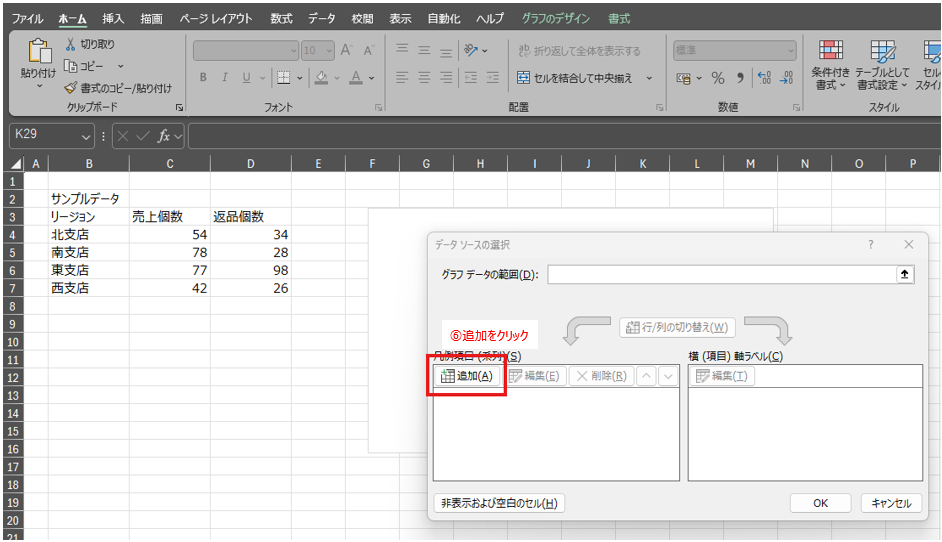Click the fx insert function icon
The height and width of the screenshot is (542, 942).
(x=164, y=136)
